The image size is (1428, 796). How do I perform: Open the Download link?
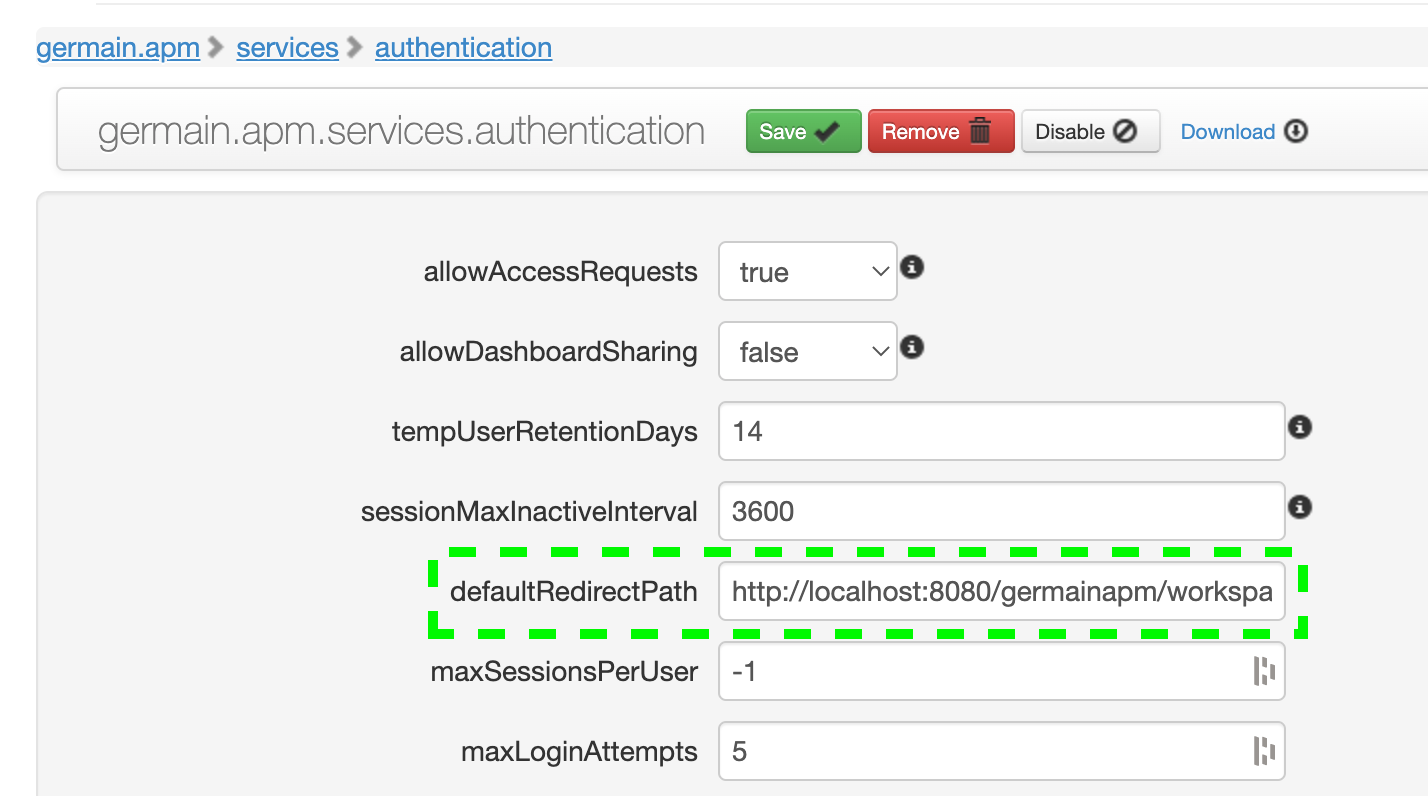click(1227, 132)
